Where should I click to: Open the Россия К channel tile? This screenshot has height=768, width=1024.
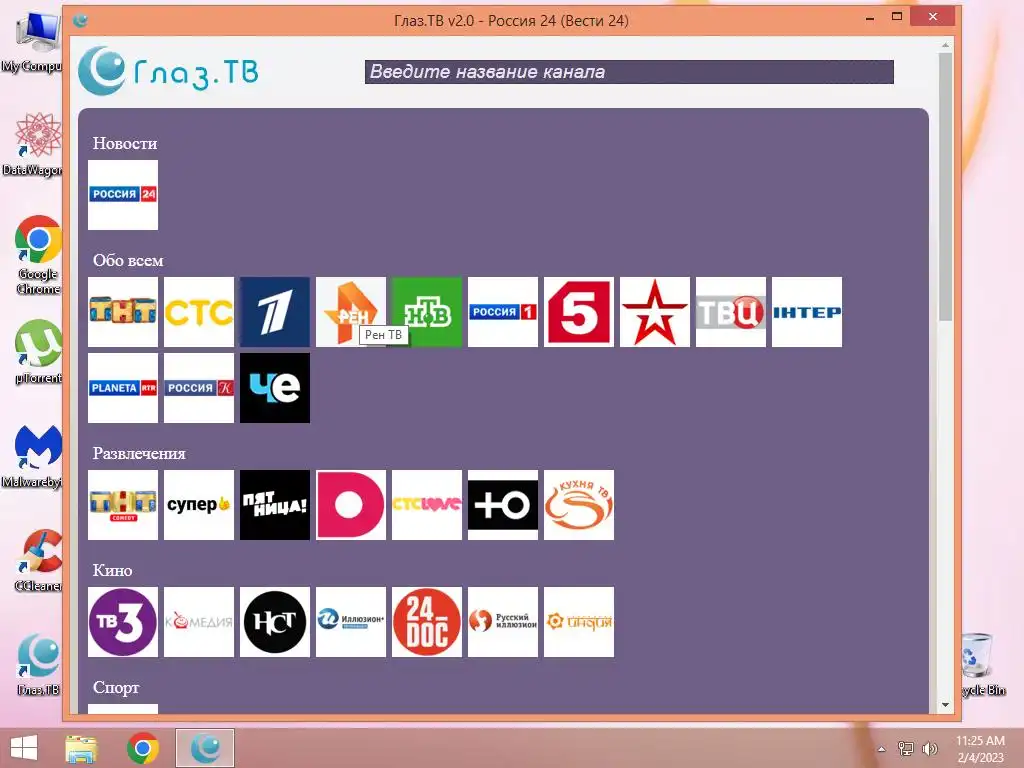point(199,388)
